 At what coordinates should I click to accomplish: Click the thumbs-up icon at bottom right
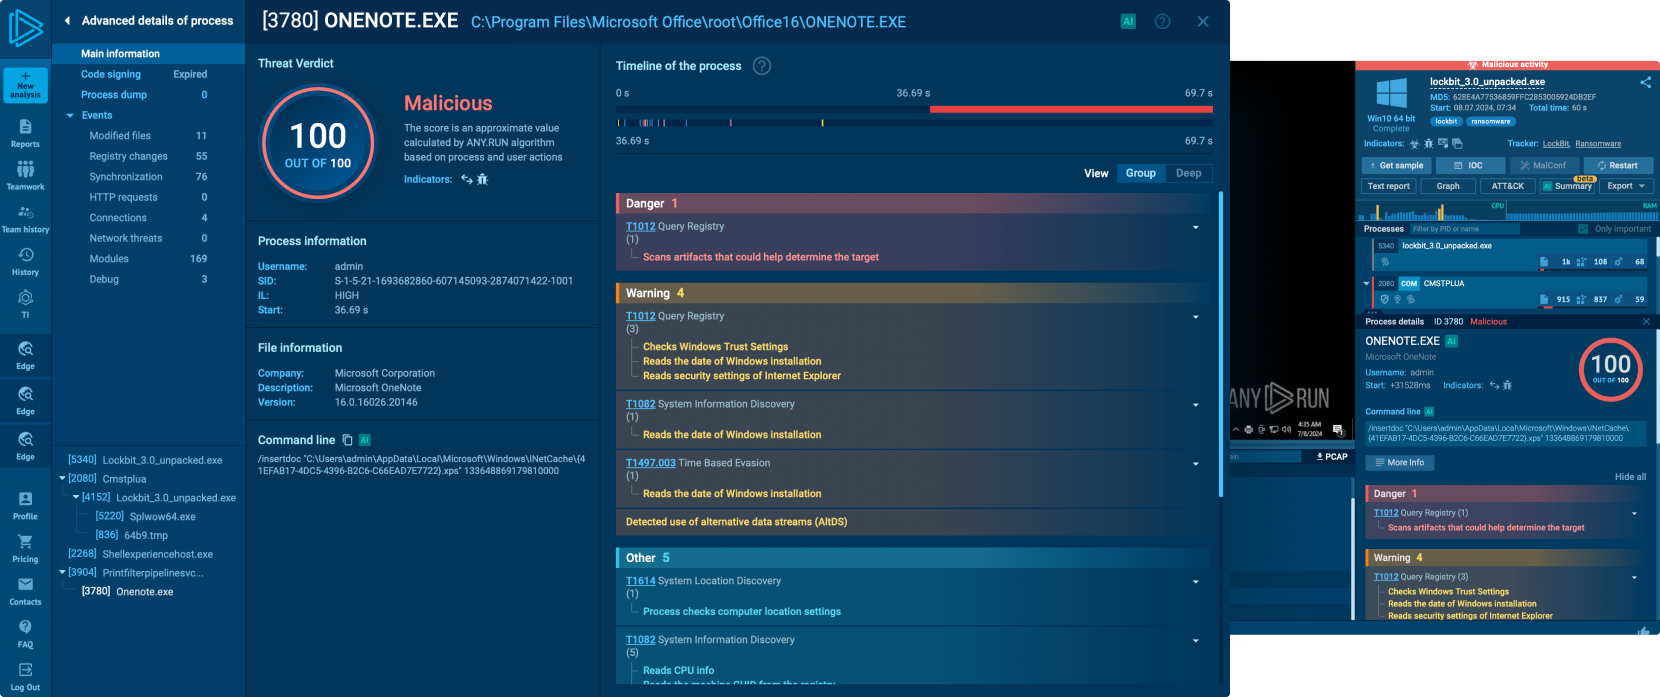[1643, 630]
